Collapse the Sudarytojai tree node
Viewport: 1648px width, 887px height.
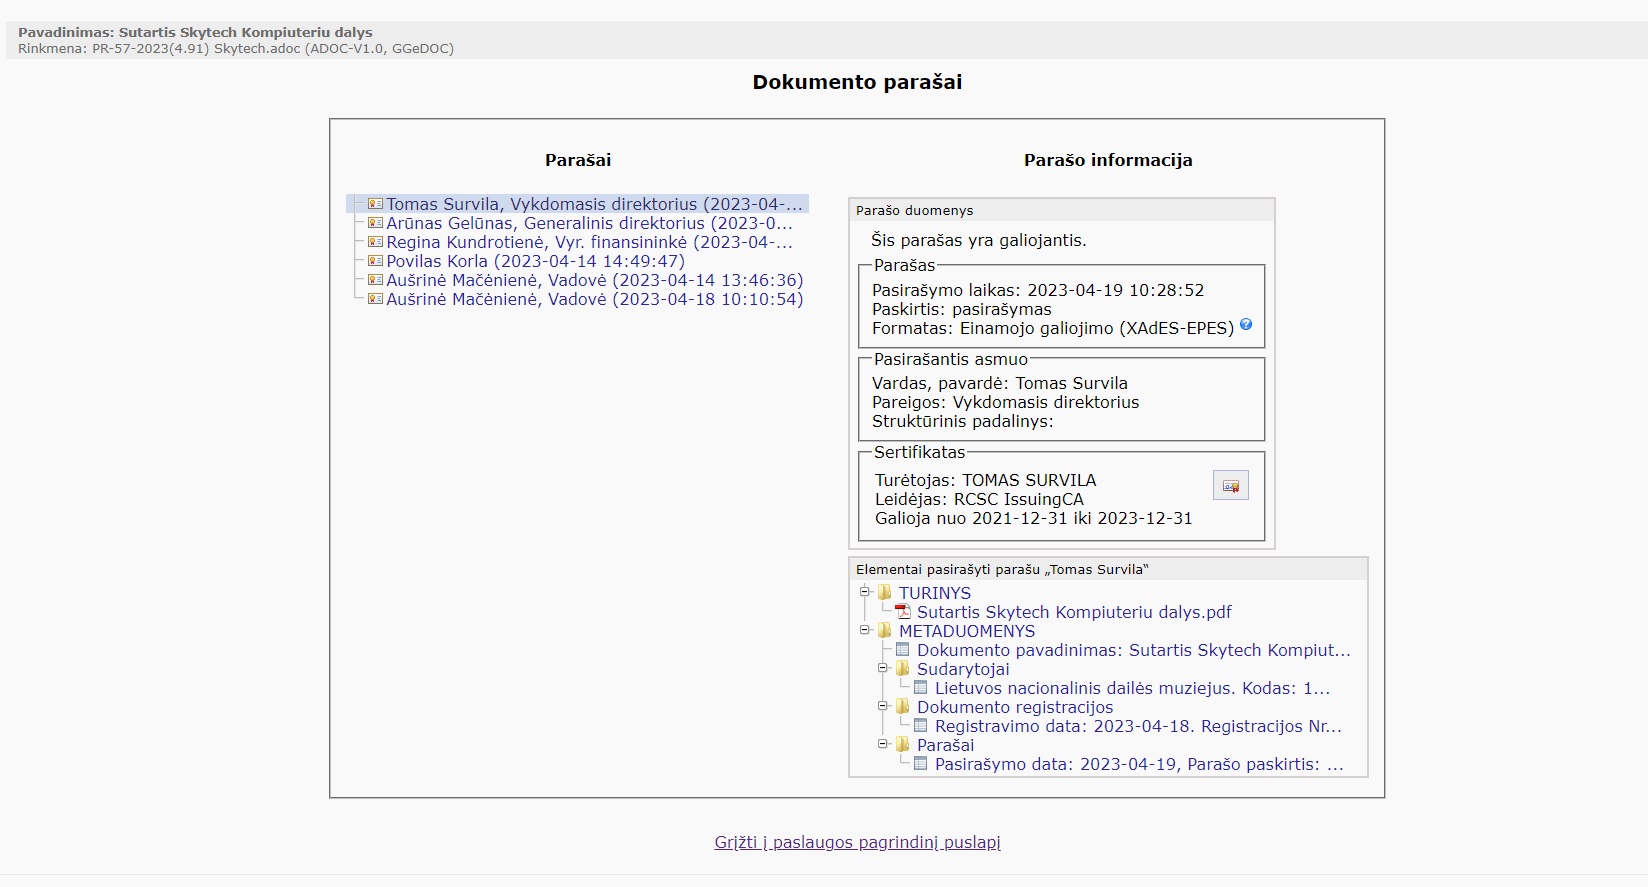[883, 668]
